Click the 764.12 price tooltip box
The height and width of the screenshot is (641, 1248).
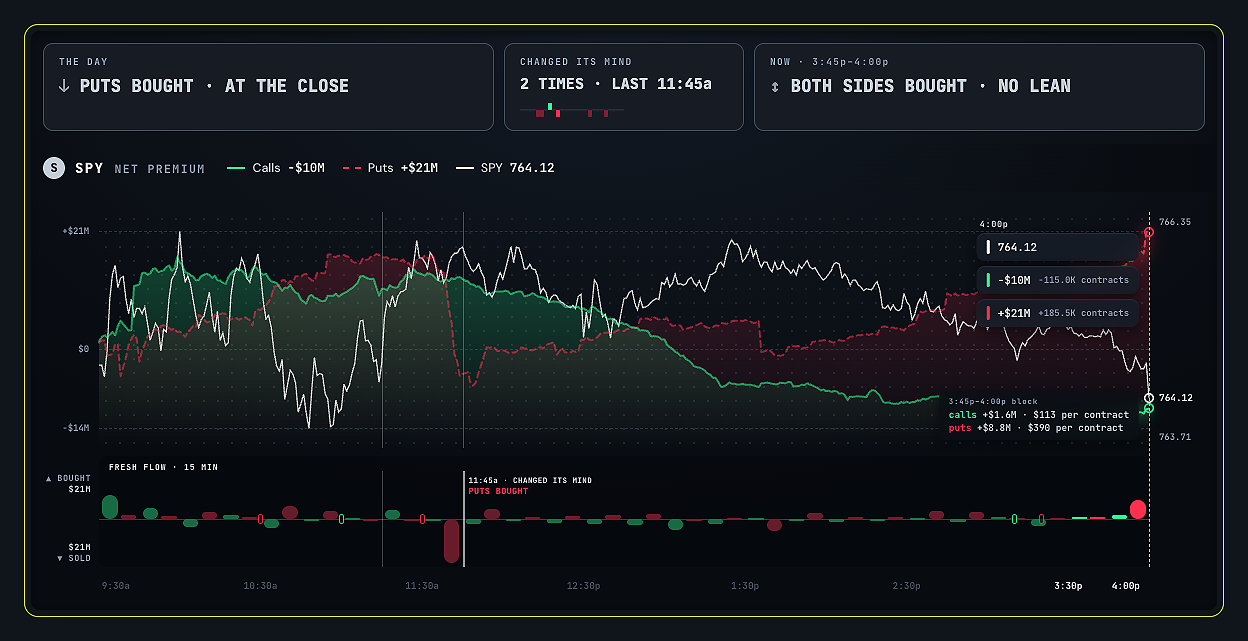coord(1058,247)
